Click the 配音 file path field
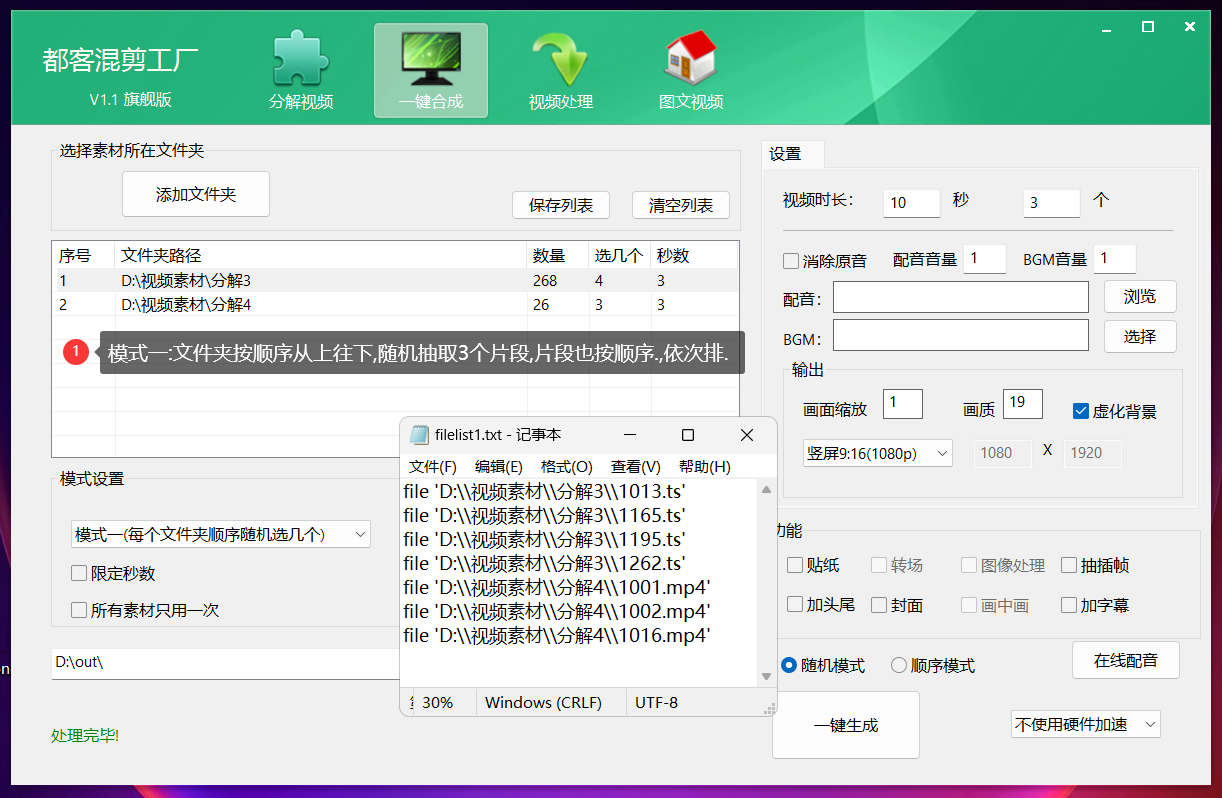This screenshot has height=798, width=1222. tap(961, 297)
